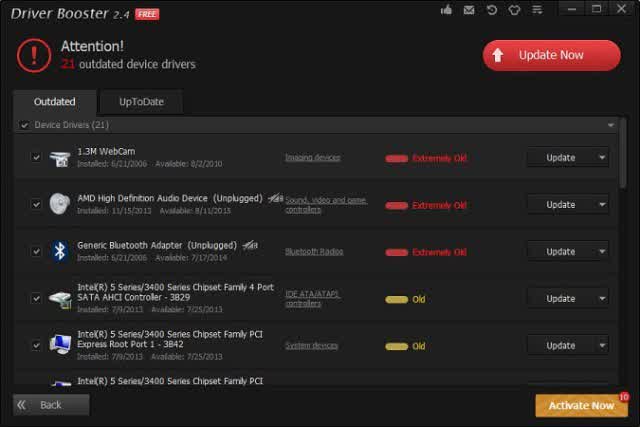Image resolution: width=640 pixels, height=427 pixels.
Task: Open Update dropdown arrow for AMD Audio
Action: click(602, 205)
